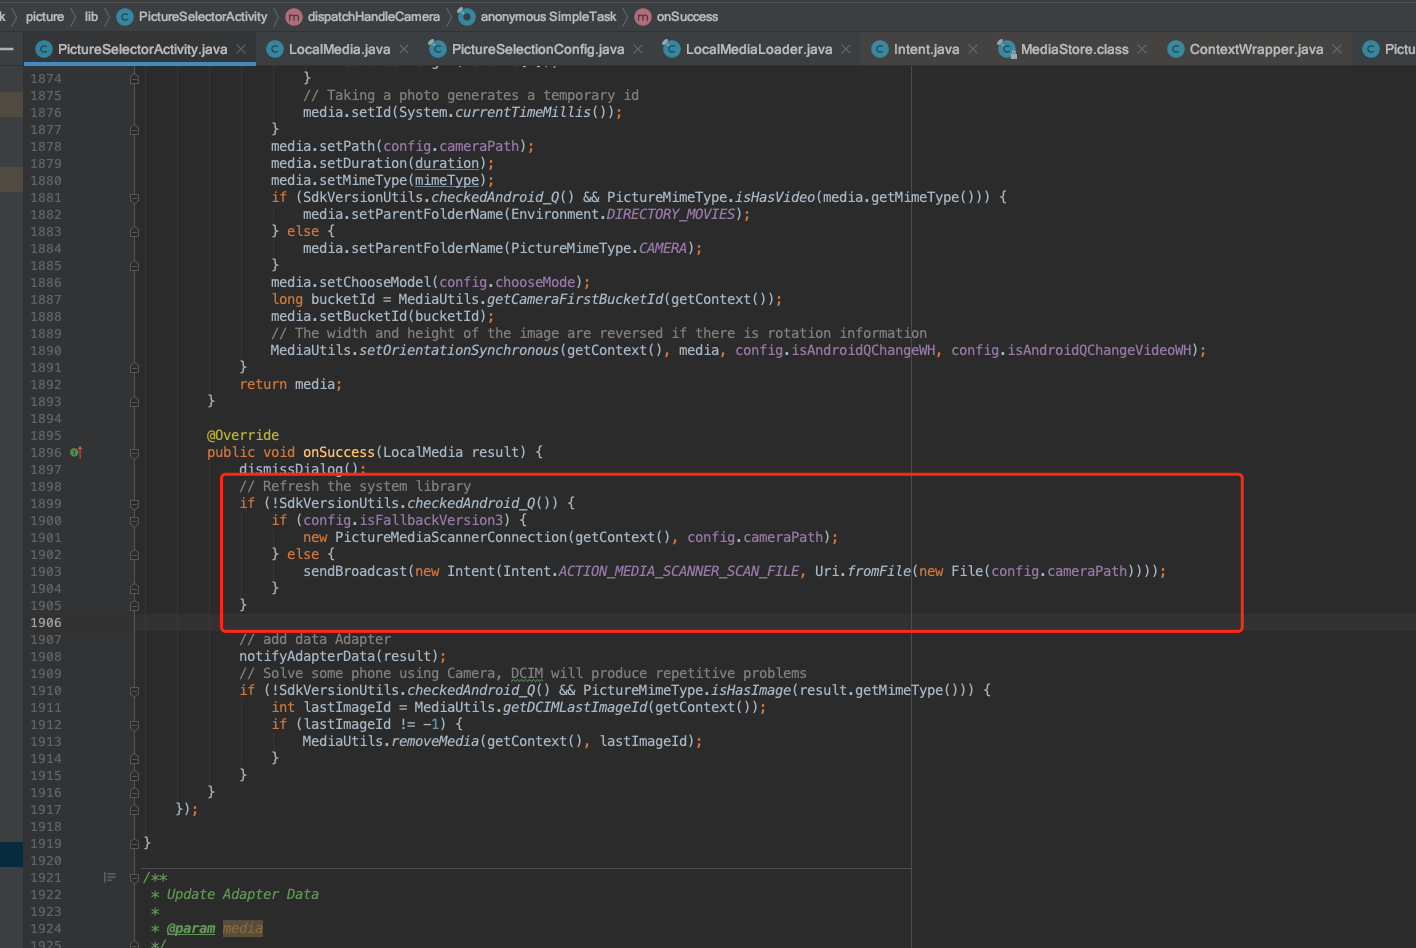Click the class icon on the Intent.java tab
This screenshot has width=1416, height=948.
[879, 47]
